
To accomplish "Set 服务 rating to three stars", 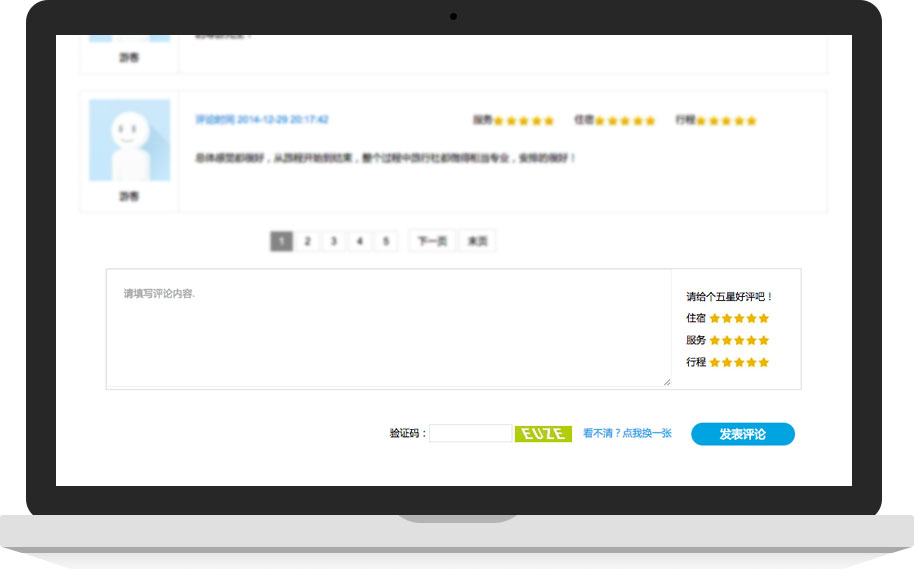I will point(739,340).
